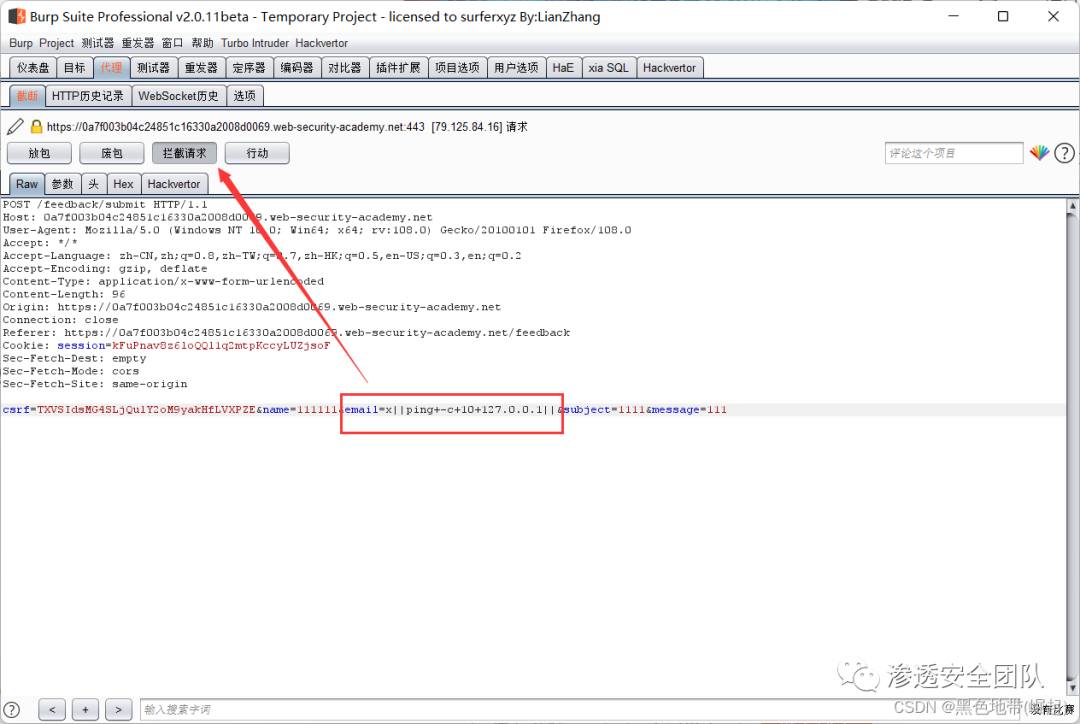Screen dimensions: 1080x724
Task: Click the User-Agent header line
Action: click(x=317, y=230)
